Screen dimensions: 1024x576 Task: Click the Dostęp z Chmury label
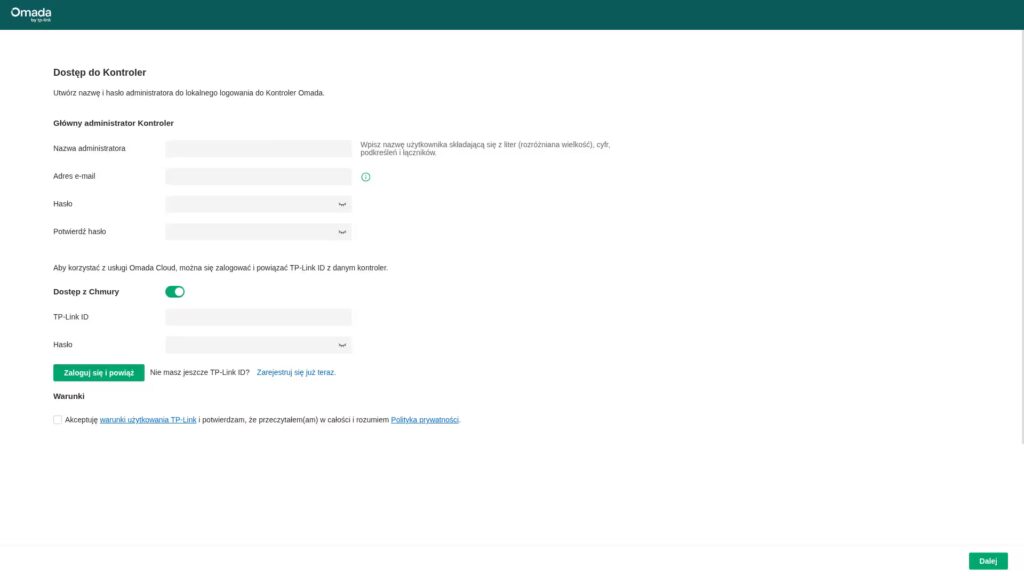click(86, 292)
